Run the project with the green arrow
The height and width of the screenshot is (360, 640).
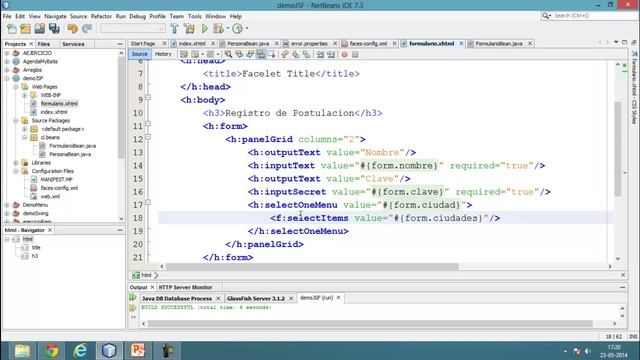204,29
